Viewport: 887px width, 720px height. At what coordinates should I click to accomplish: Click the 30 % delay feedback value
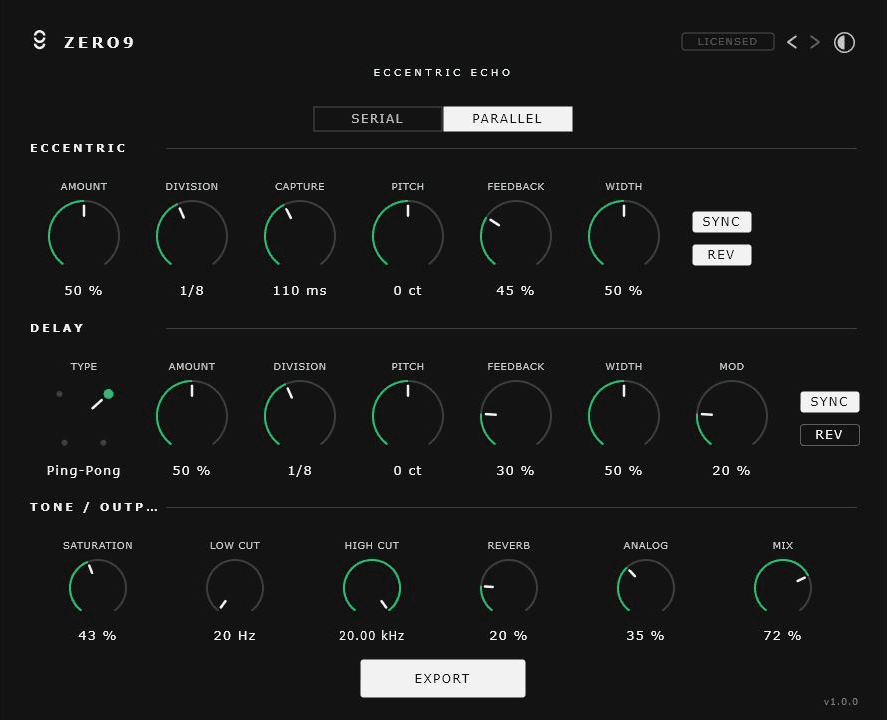tap(515, 471)
